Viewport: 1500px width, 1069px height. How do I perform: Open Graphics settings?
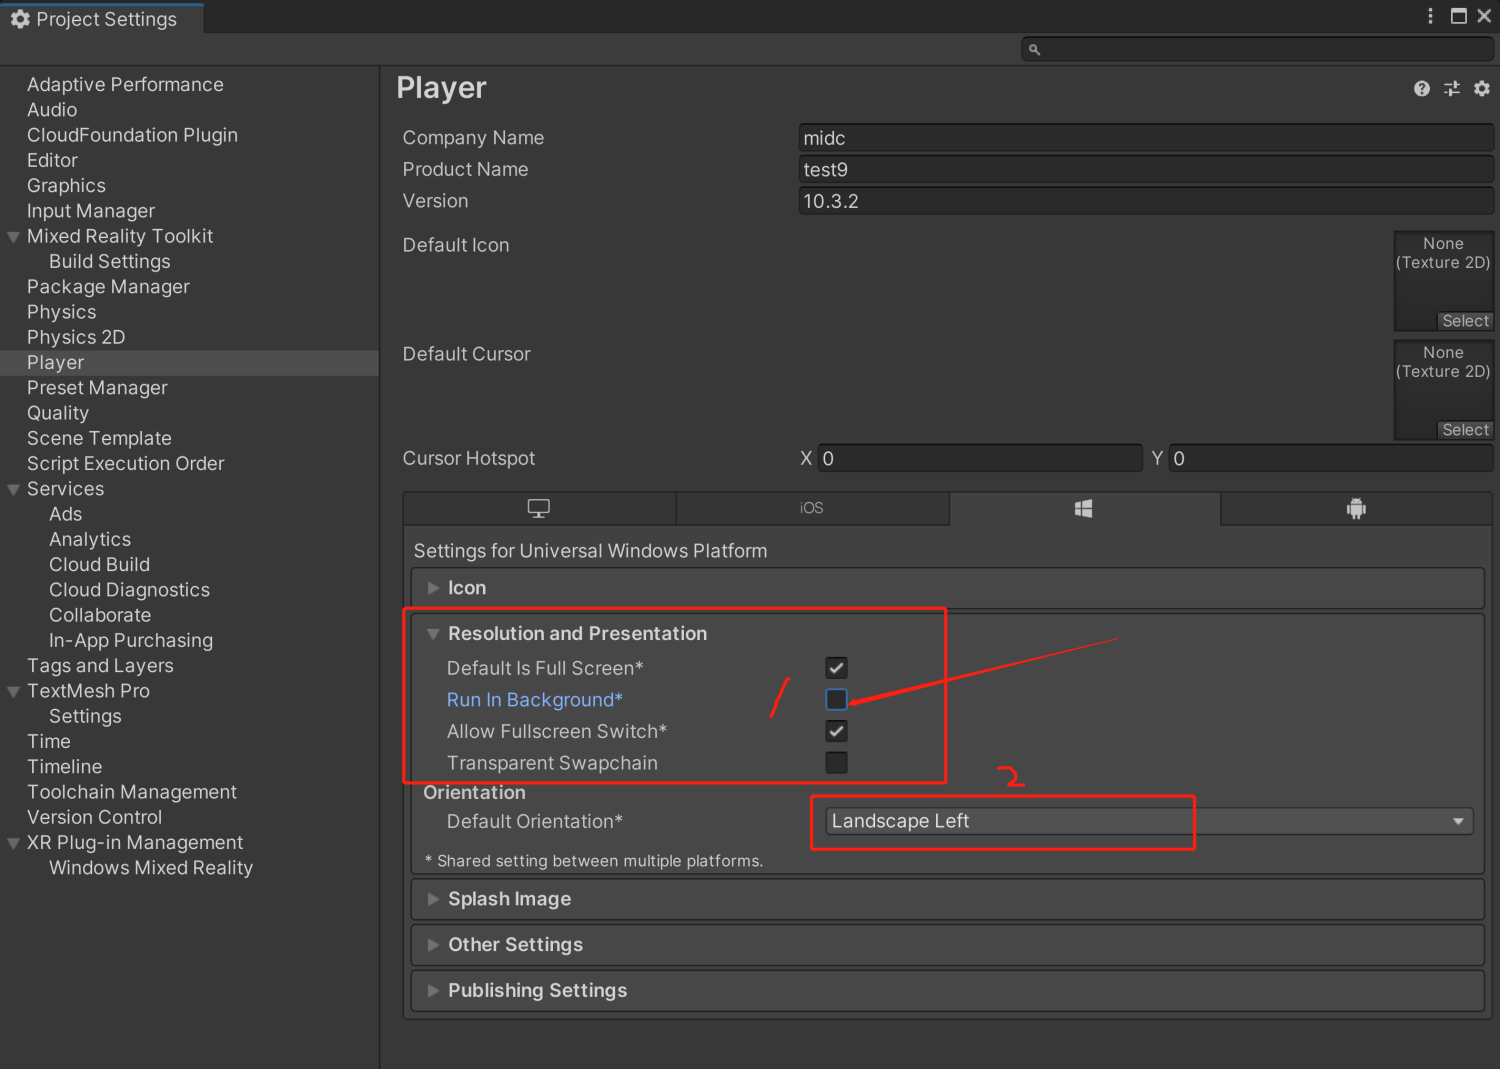pyautogui.click(x=66, y=186)
